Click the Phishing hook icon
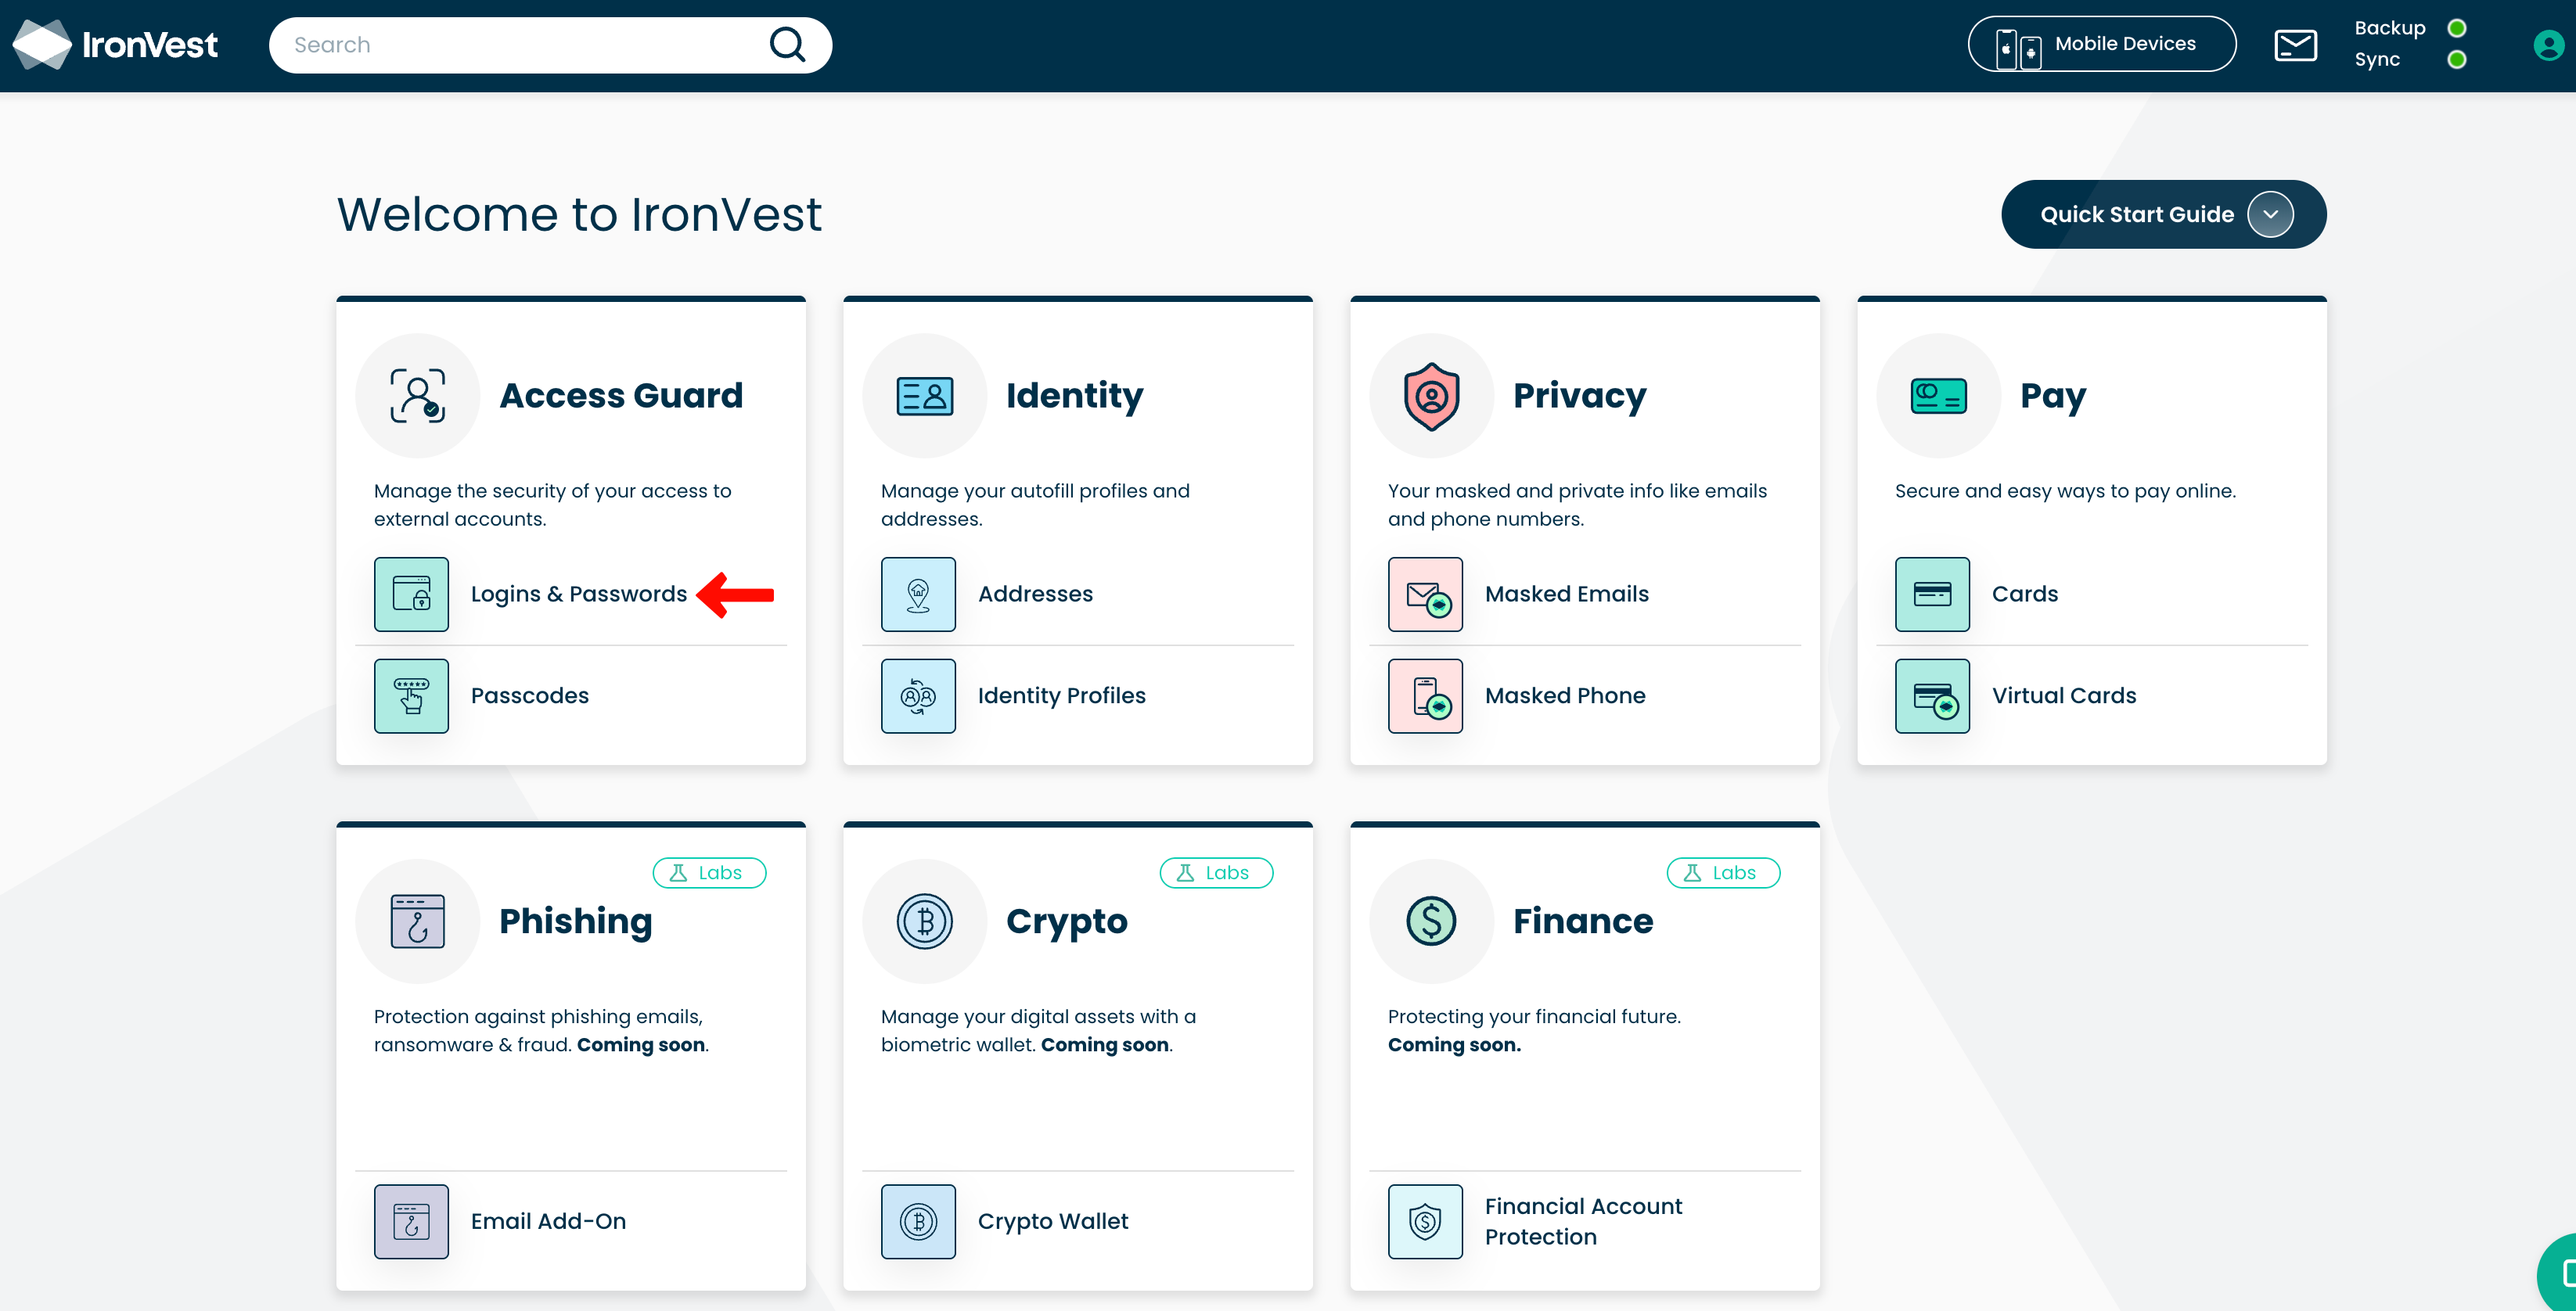Image resolution: width=2576 pixels, height=1311 pixels. [418, 921]
